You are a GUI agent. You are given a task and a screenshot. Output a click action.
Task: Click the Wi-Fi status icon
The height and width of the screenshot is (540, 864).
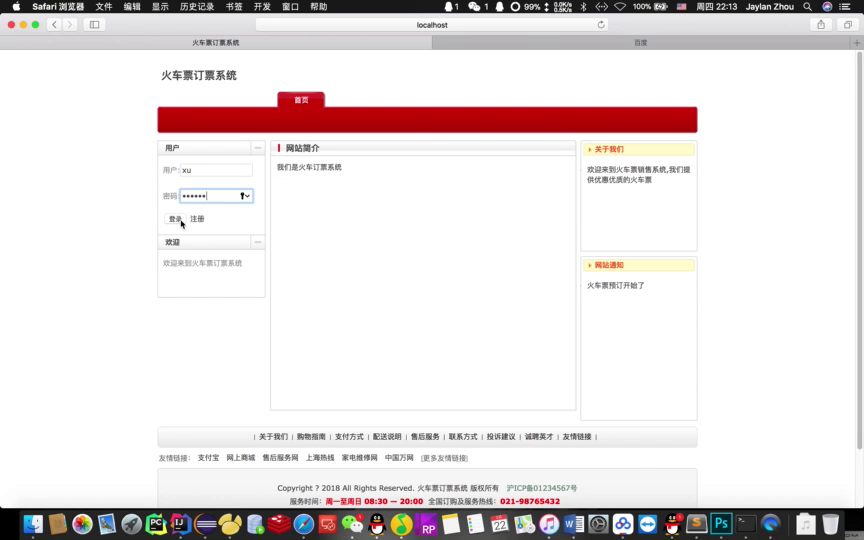pyautogui.click(x=620, y=7)
